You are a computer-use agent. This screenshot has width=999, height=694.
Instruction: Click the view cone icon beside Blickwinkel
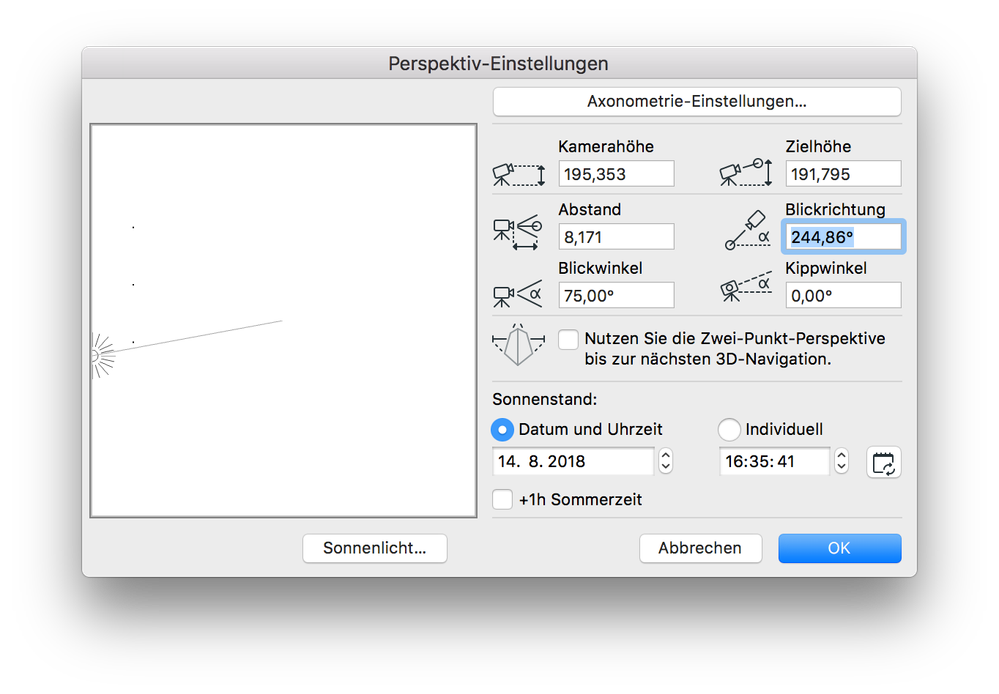[517, 294]
